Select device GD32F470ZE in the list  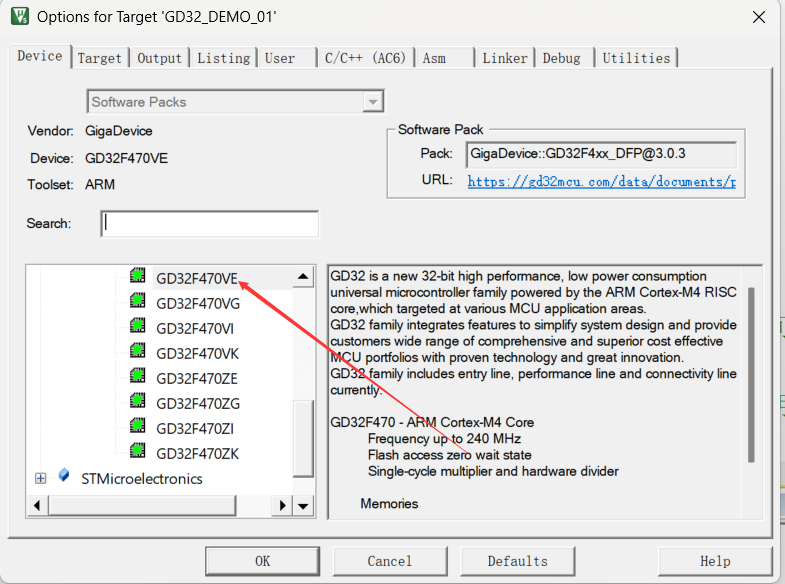click(197, 378)
